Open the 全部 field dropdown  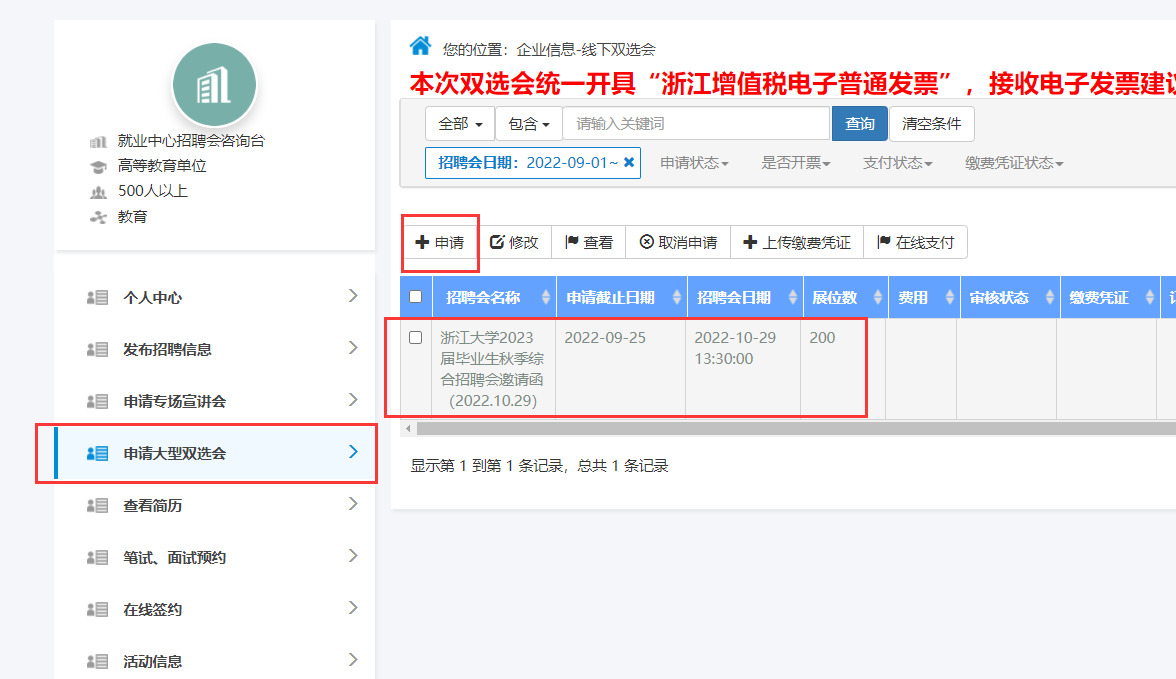[x=460, y=124]
